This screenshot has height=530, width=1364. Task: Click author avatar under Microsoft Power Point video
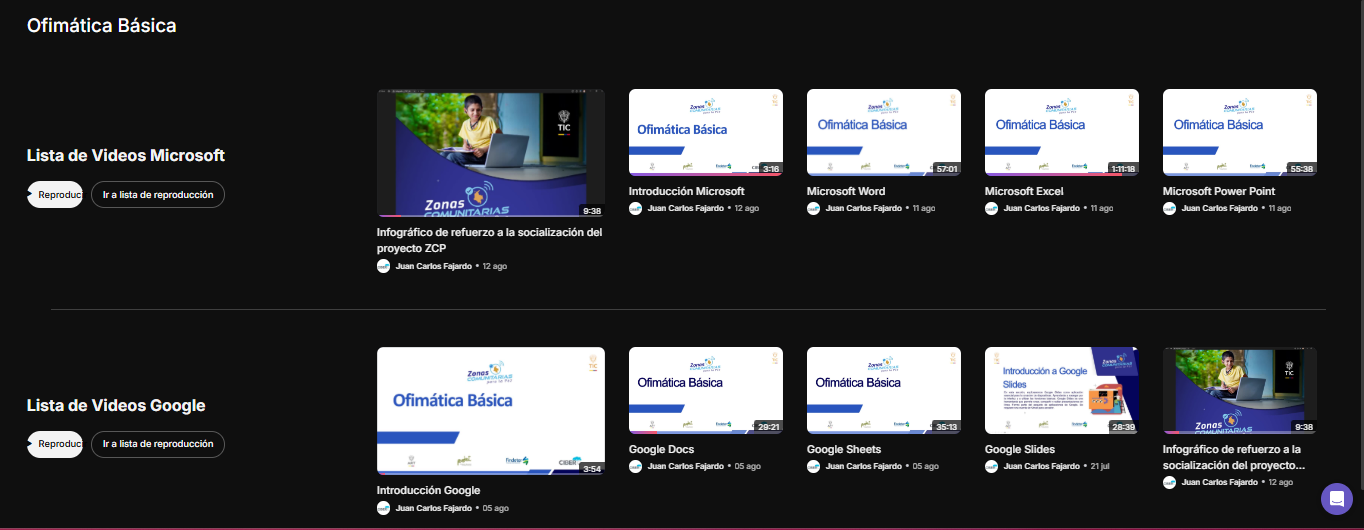[1169, 208]
